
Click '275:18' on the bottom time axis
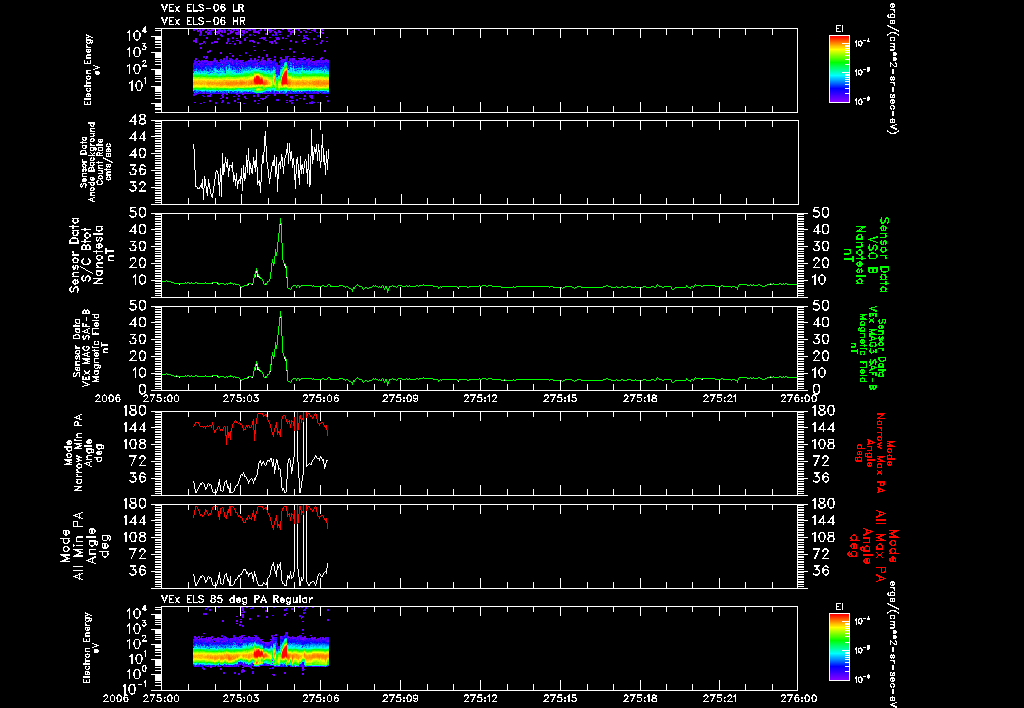pyautogui.click(x=640, y=698)
